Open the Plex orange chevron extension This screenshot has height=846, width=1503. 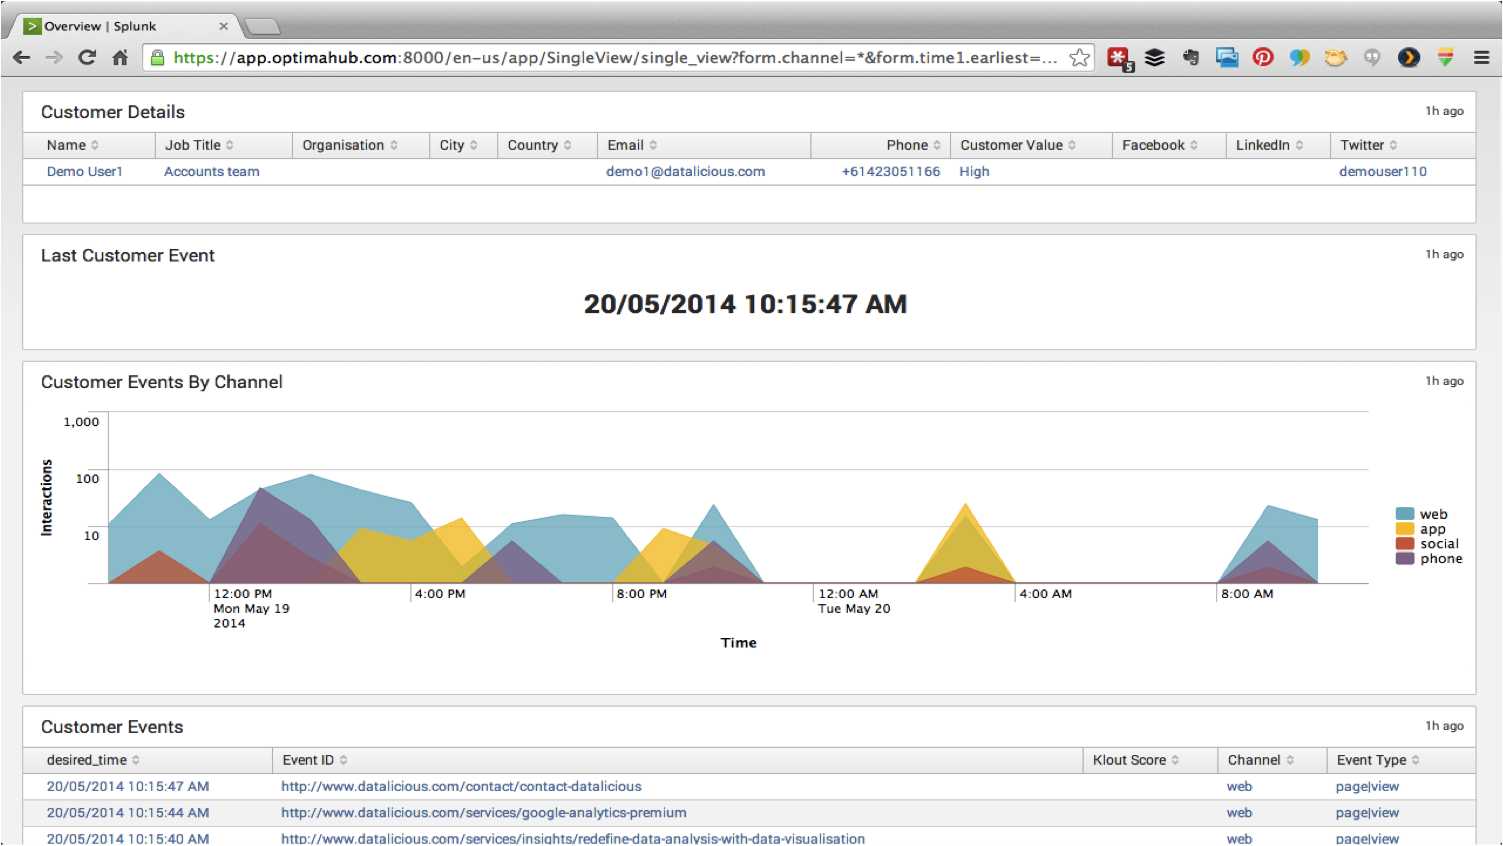[x=1409, y=58]
